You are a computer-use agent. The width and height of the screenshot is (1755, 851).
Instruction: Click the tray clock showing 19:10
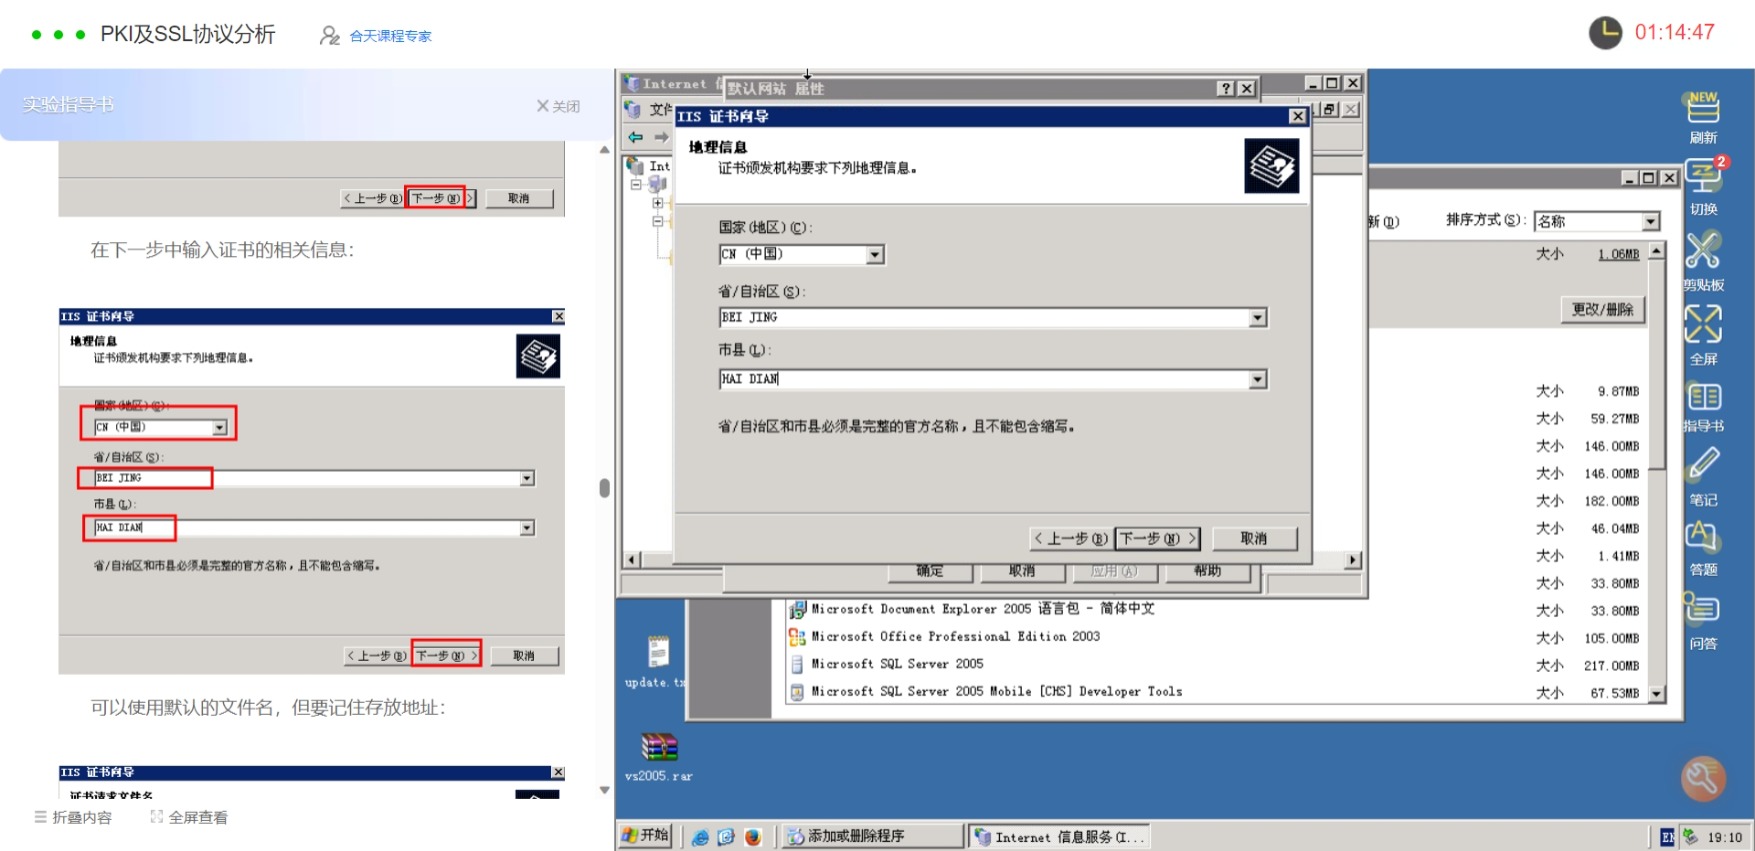(x=1724, y=838)
